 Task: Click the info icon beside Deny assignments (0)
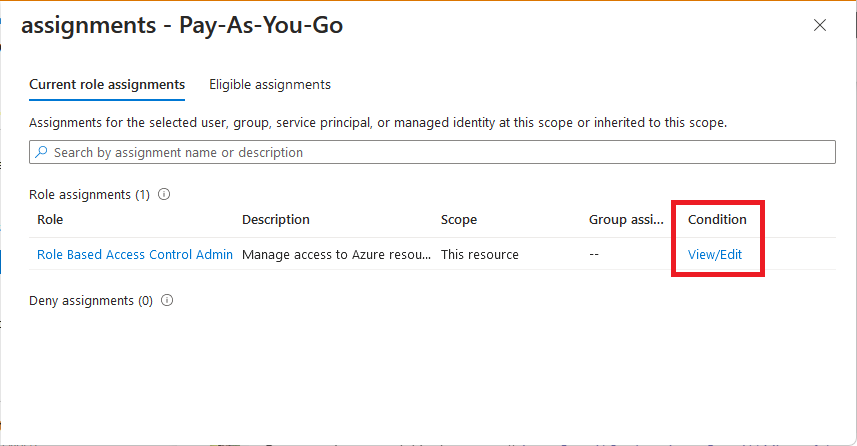pyautogui.click(x=167, y=300)
